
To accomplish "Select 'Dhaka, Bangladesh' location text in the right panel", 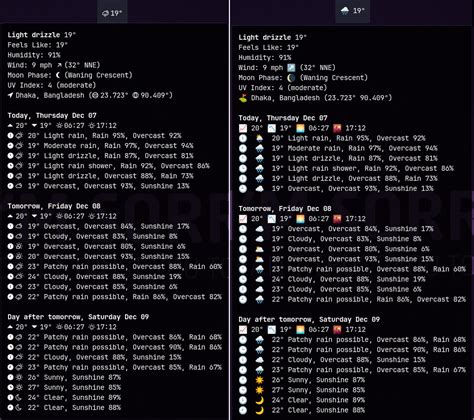I will 285,98.
